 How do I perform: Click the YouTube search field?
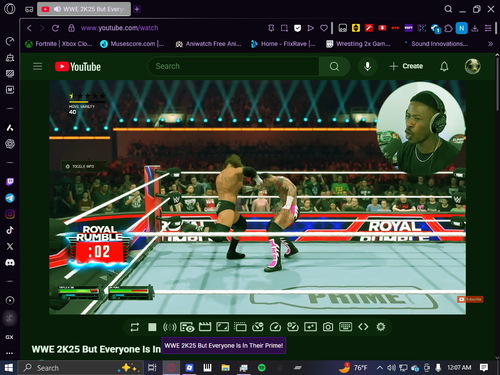pos(233,66)
